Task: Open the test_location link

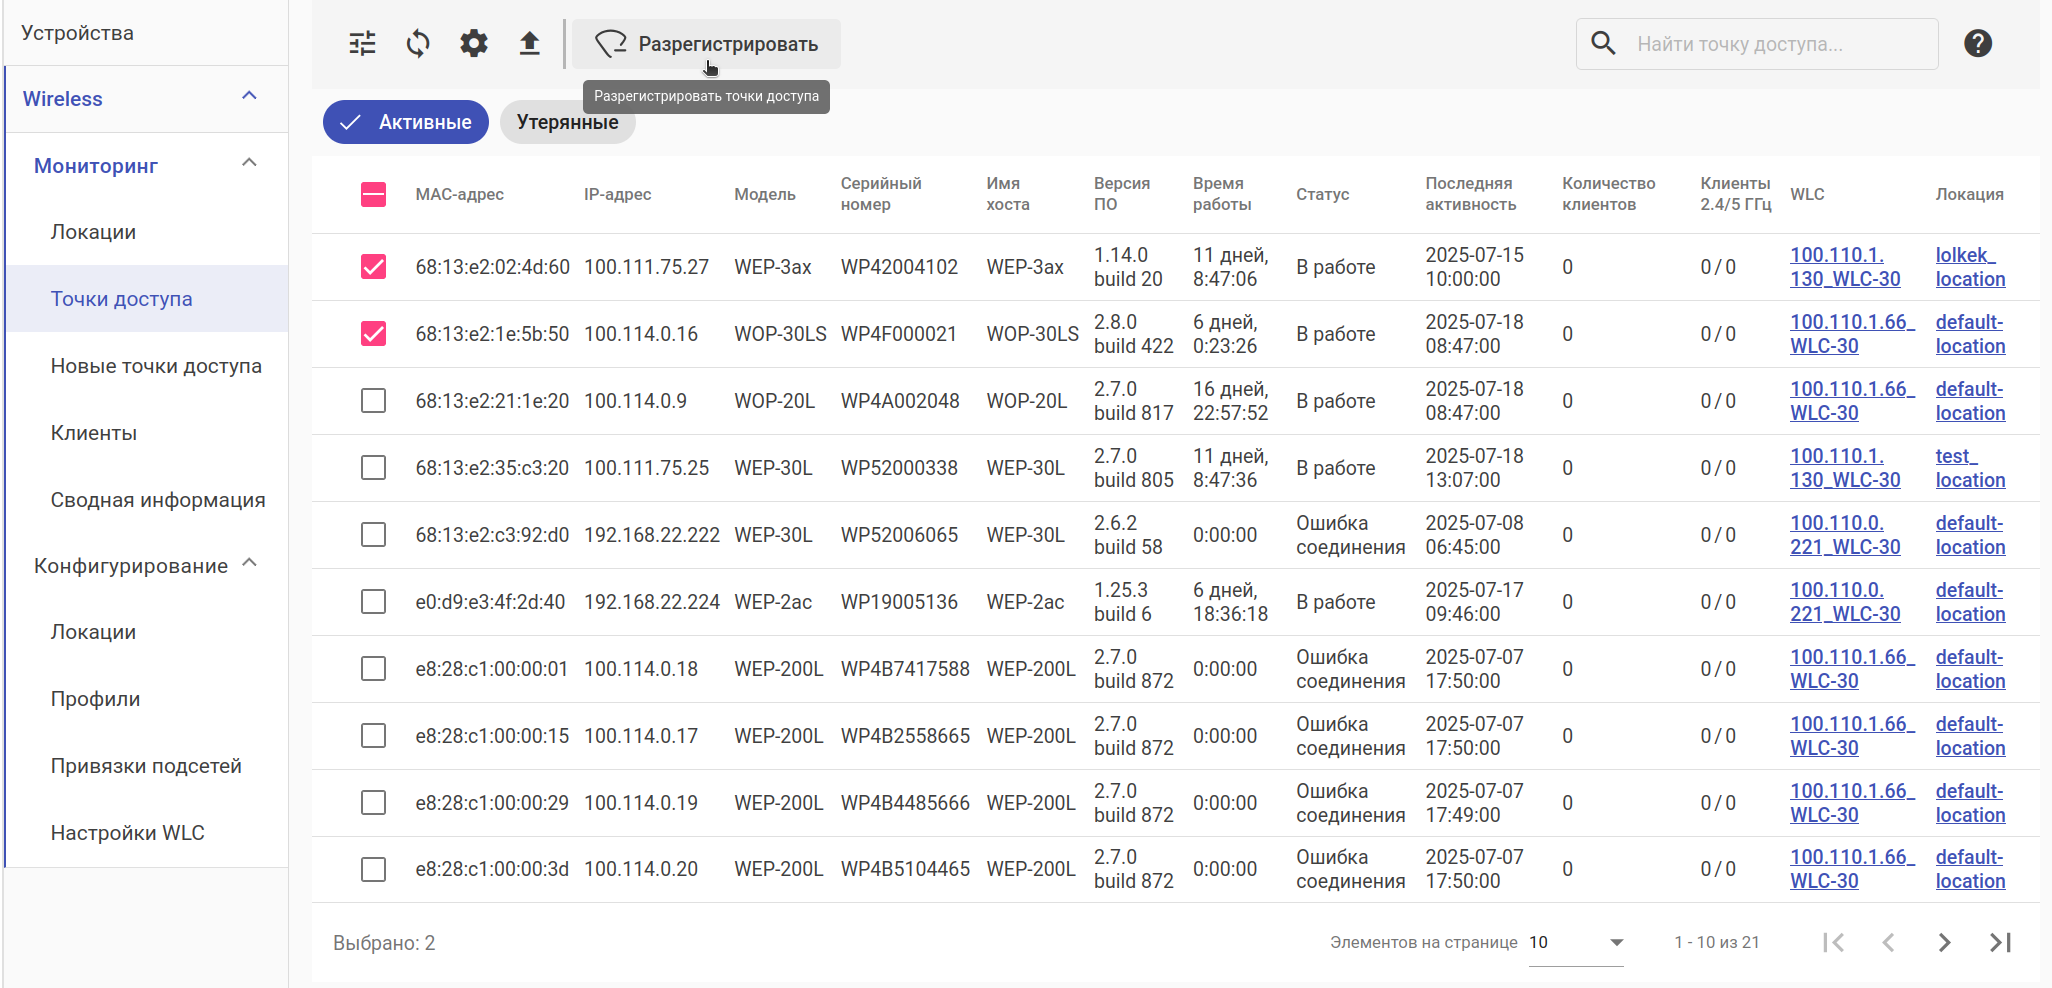Action: [x=1969, y=468]
